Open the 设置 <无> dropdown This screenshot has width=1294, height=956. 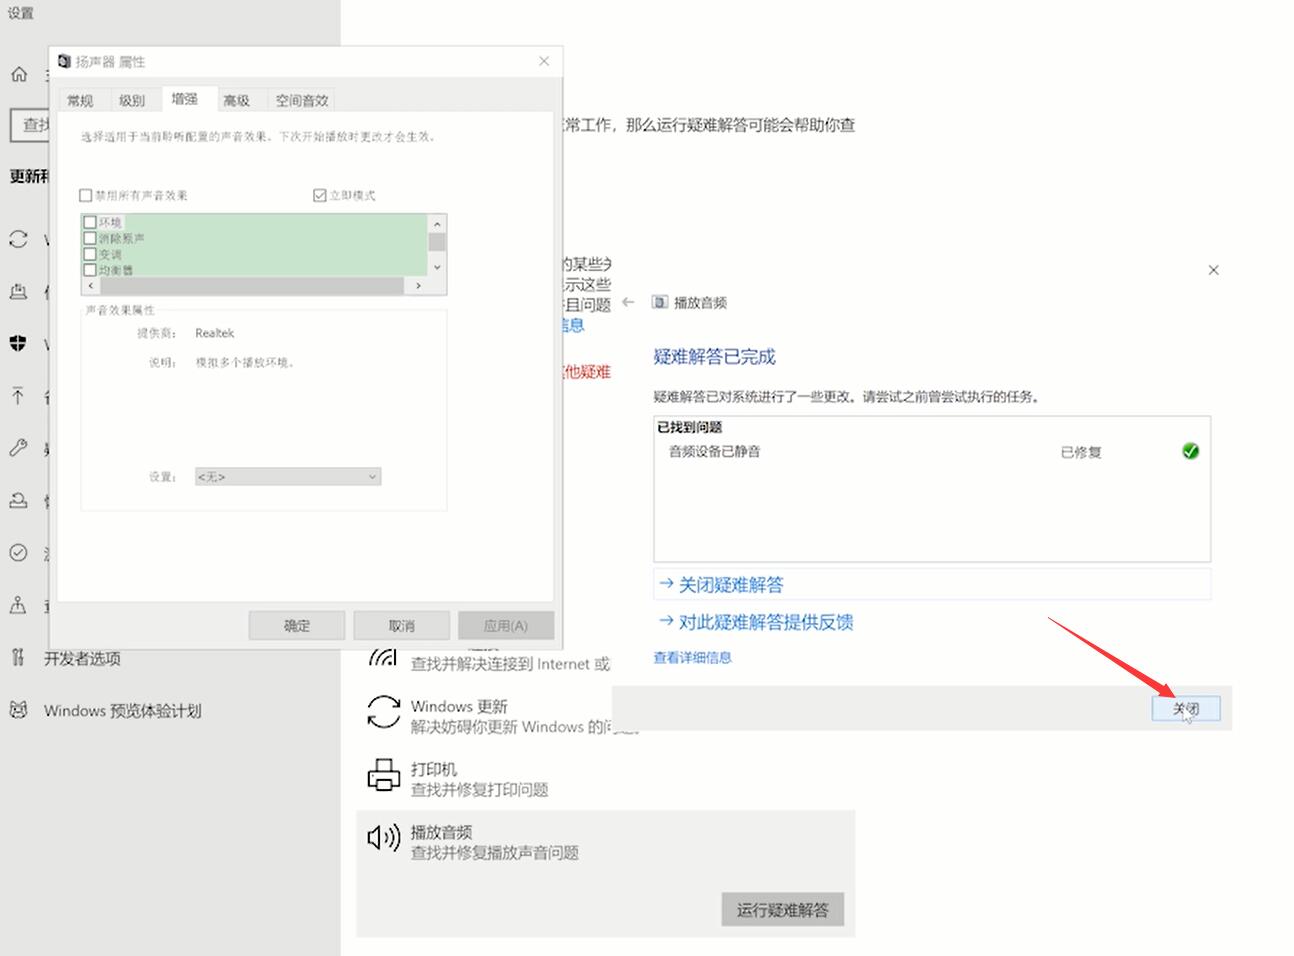point(288,477)
